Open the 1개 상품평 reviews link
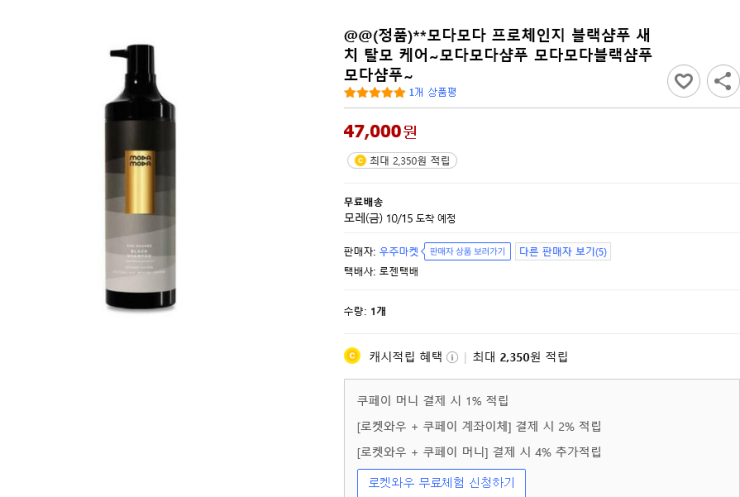Screen dimensions: 740x497 click(x=432, y=92)
